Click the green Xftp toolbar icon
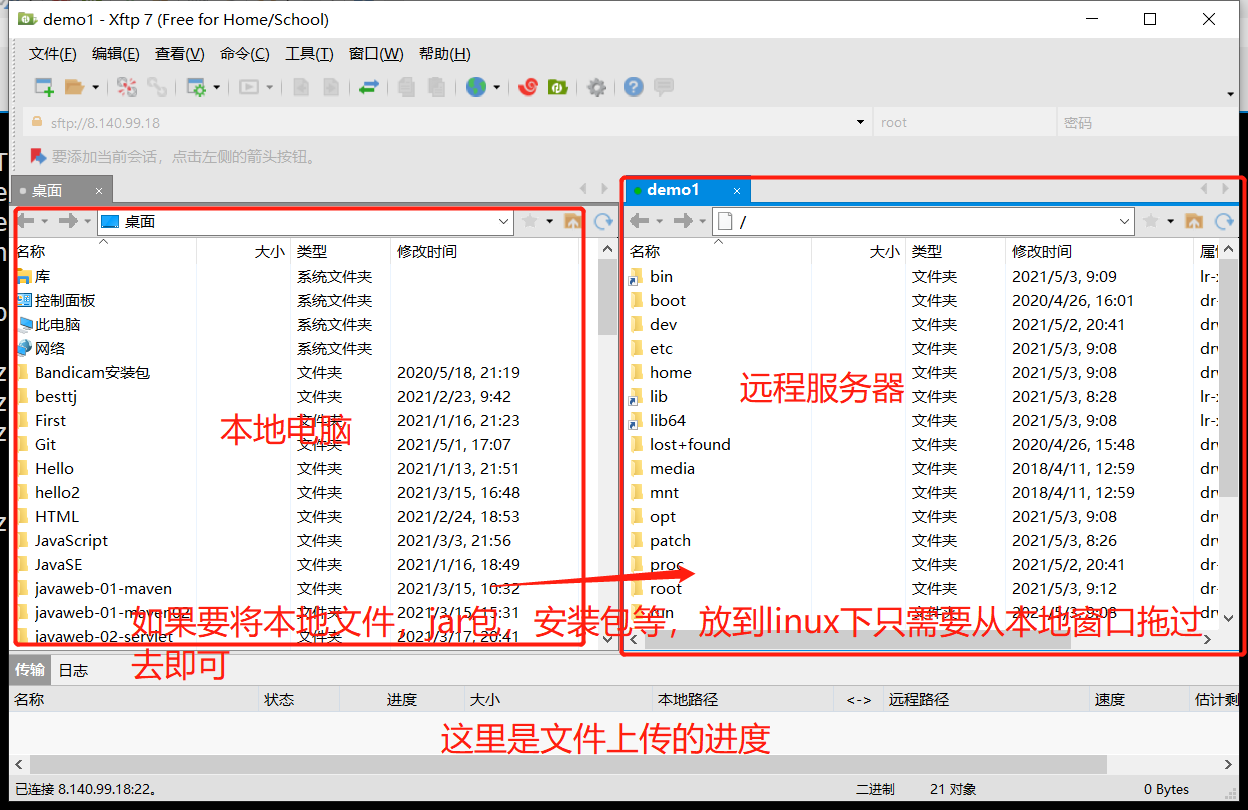The height and width of the screenshot is (810, 1248). coord(558,87)
